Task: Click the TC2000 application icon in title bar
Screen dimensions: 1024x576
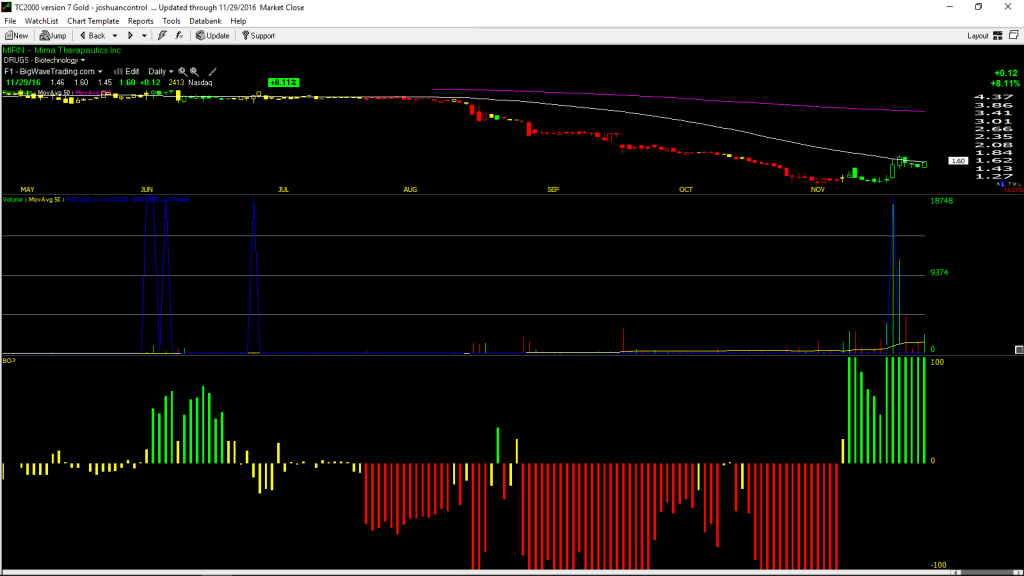Action: click(7, 7)
